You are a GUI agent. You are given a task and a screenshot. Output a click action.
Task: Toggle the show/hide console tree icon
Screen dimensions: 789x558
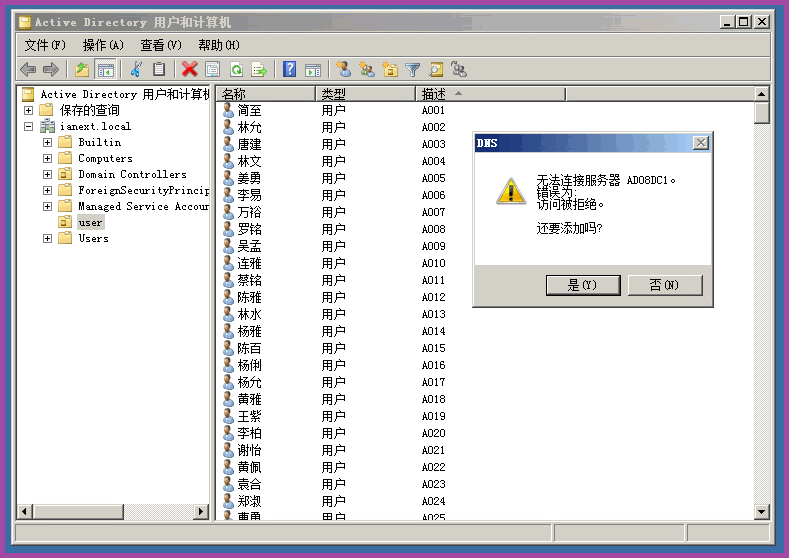pyautogui.click(x=105, y=69)
